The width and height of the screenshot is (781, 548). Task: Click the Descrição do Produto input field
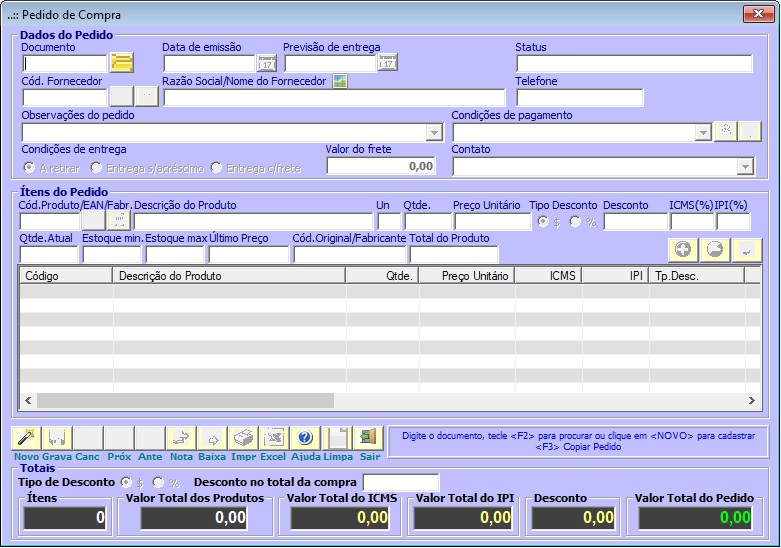(x=253, y=221)
